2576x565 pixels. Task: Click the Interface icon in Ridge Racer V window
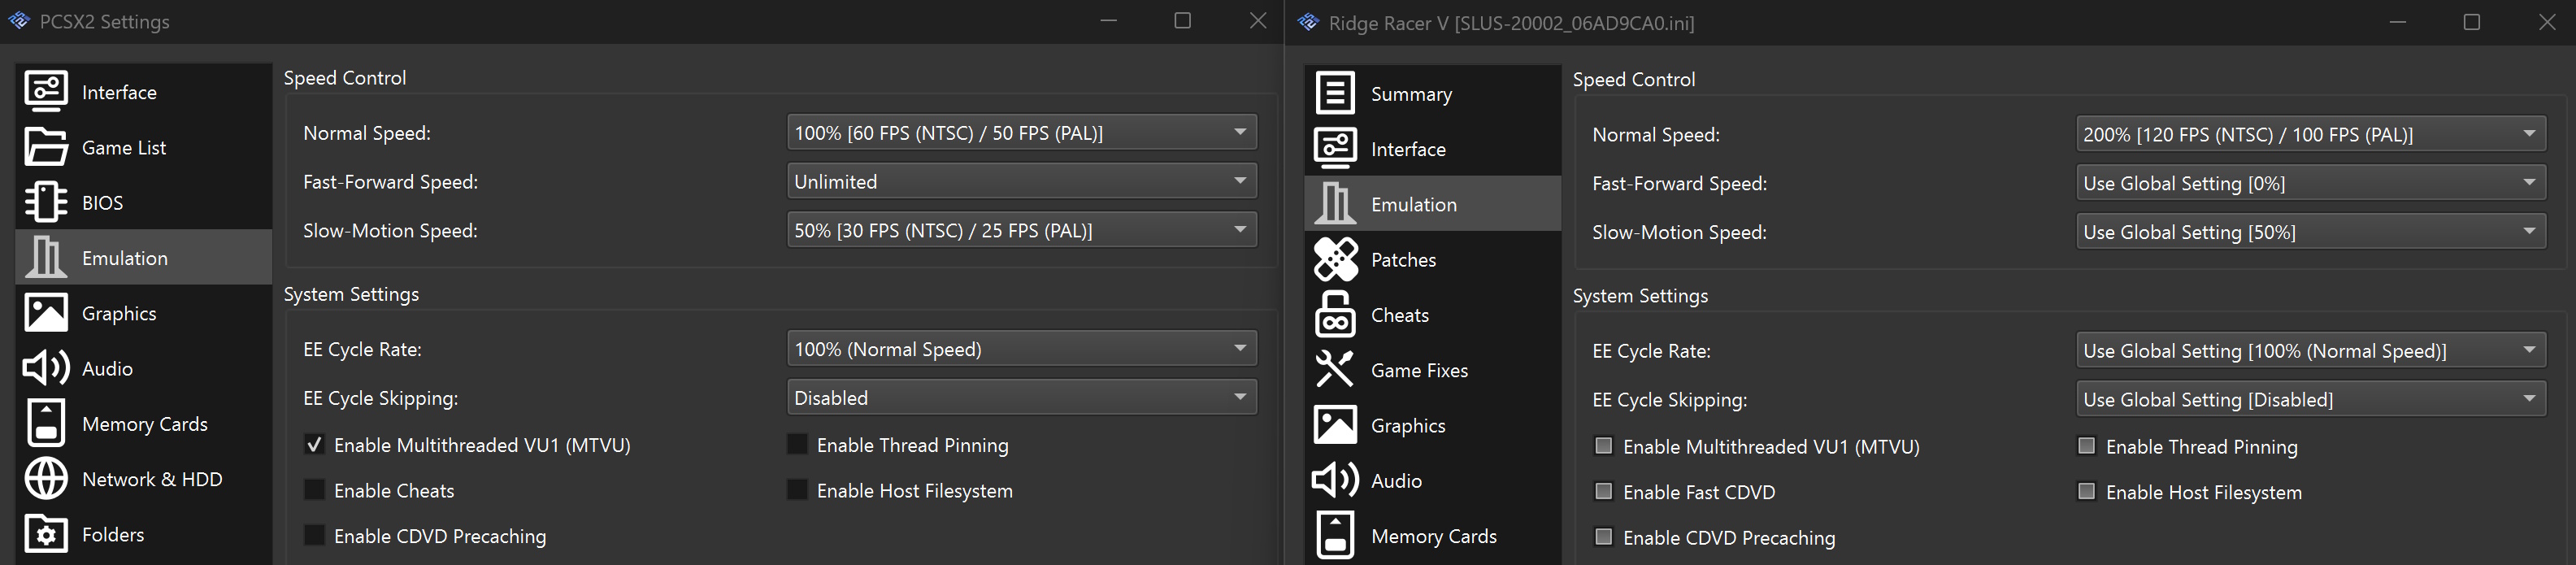pos(1335,149)
